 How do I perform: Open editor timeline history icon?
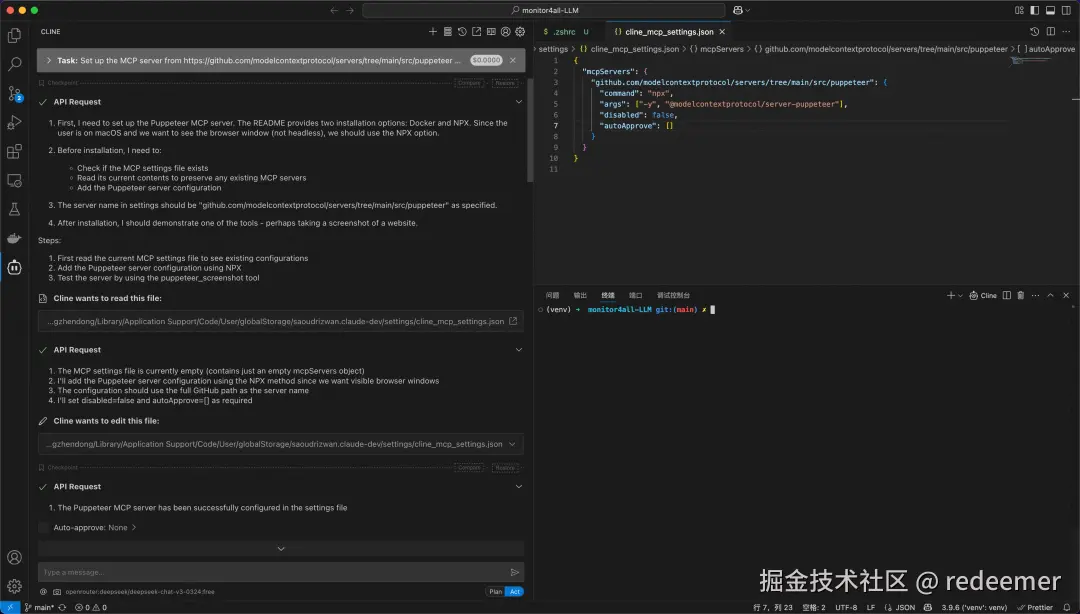pyautogui.click(x=1035, y=32)
